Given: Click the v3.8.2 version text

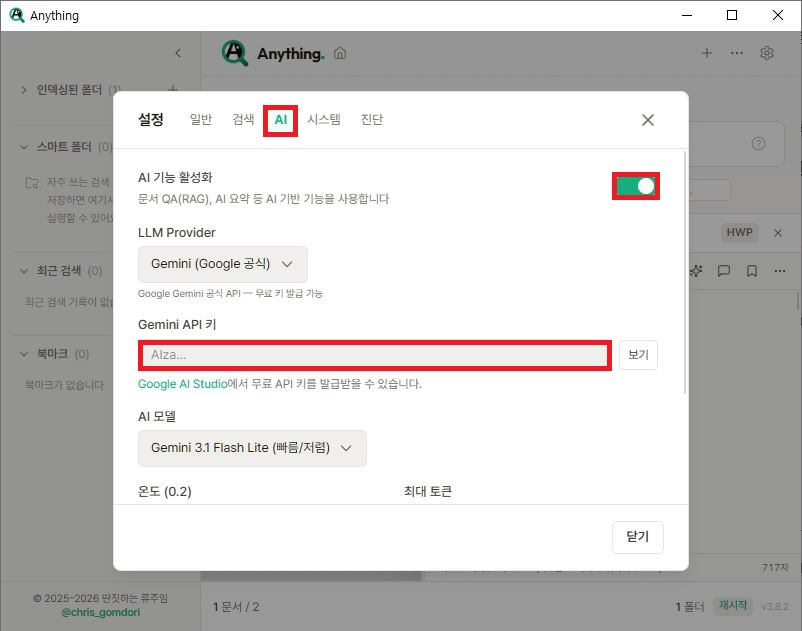Looking at the screenshot, I should pyautogui.click(x=774, y=607).
